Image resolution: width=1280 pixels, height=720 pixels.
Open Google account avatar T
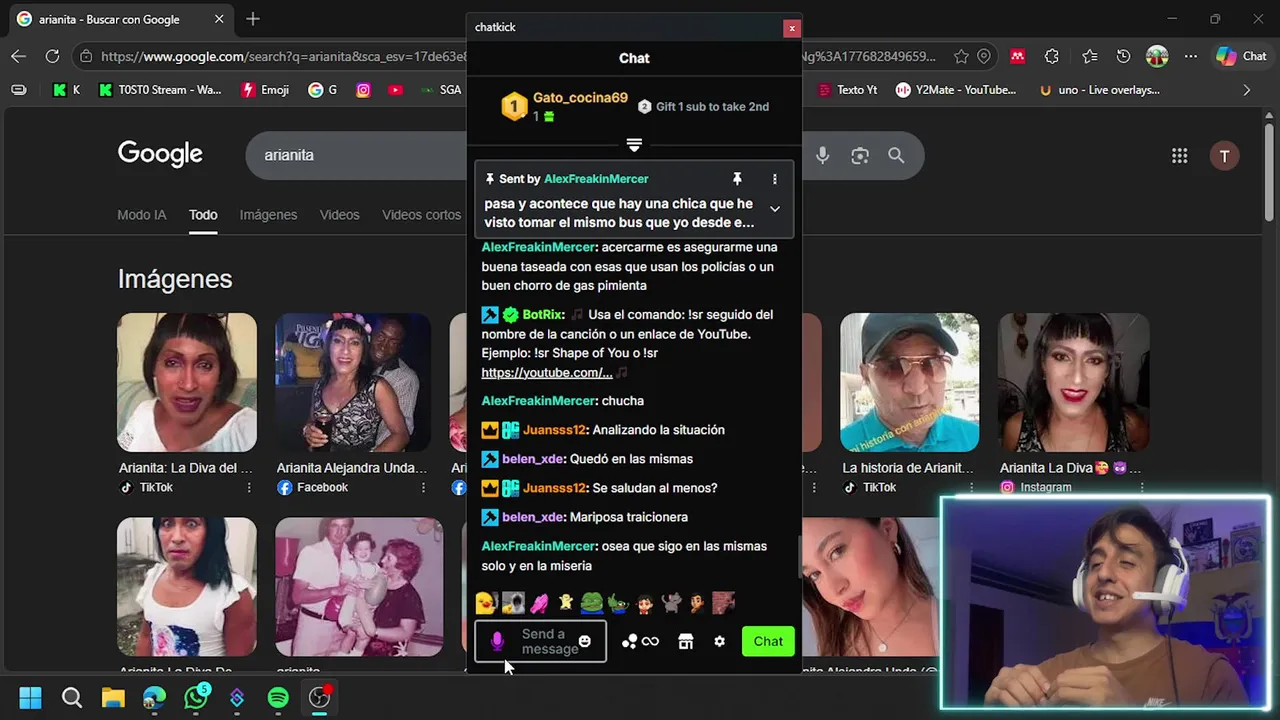tap(1224, 155)
